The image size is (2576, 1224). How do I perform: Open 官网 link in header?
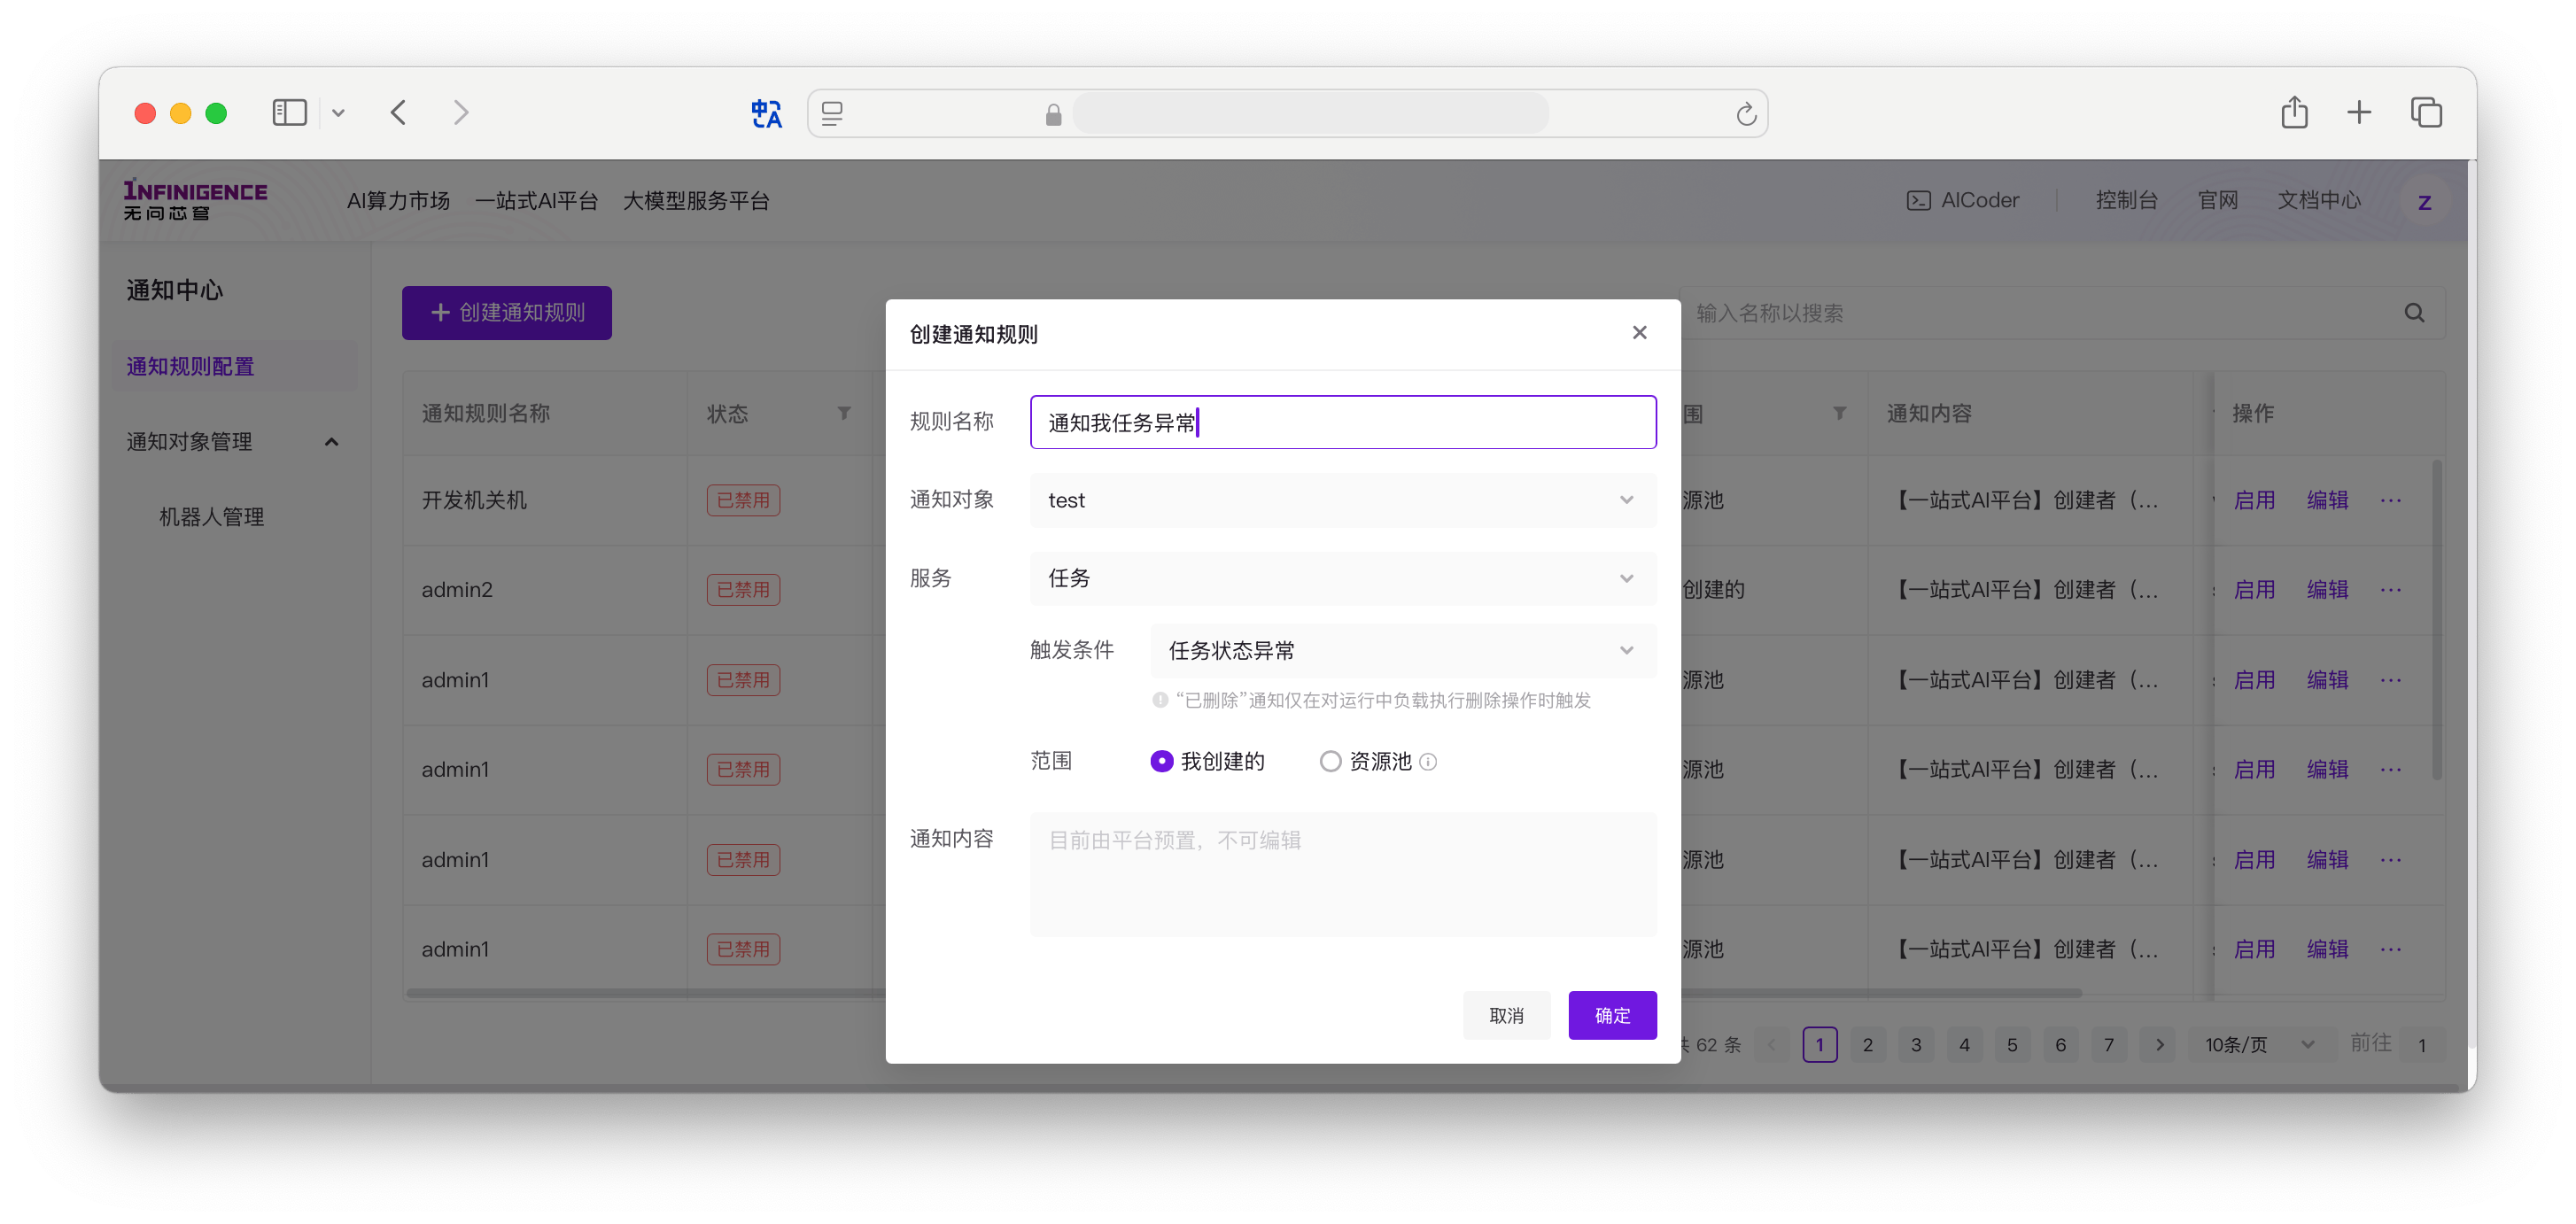click(x=2217, y=200)
